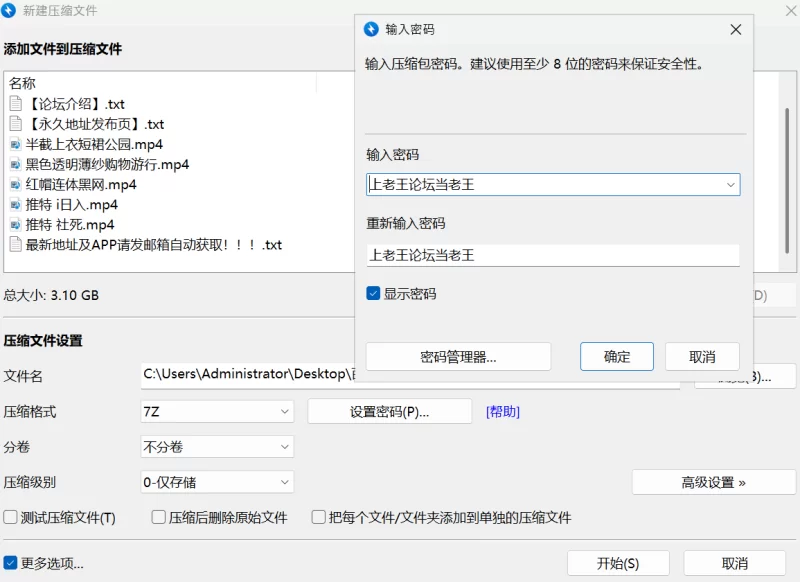Click 确定 in password dialog

pyautogui.click(x=617, y=357)
